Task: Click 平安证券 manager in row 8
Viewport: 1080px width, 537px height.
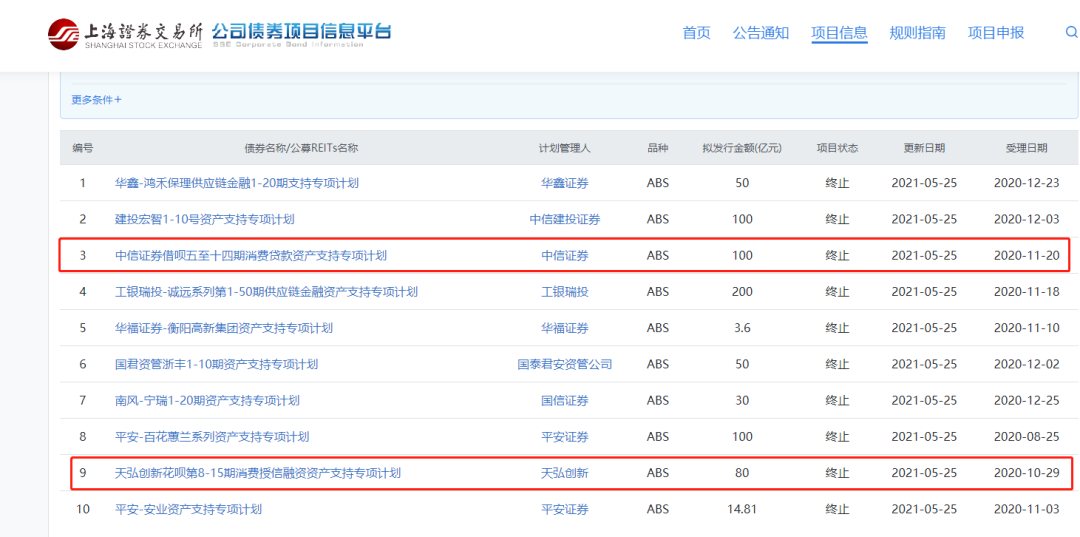Action: click(565, 437)
